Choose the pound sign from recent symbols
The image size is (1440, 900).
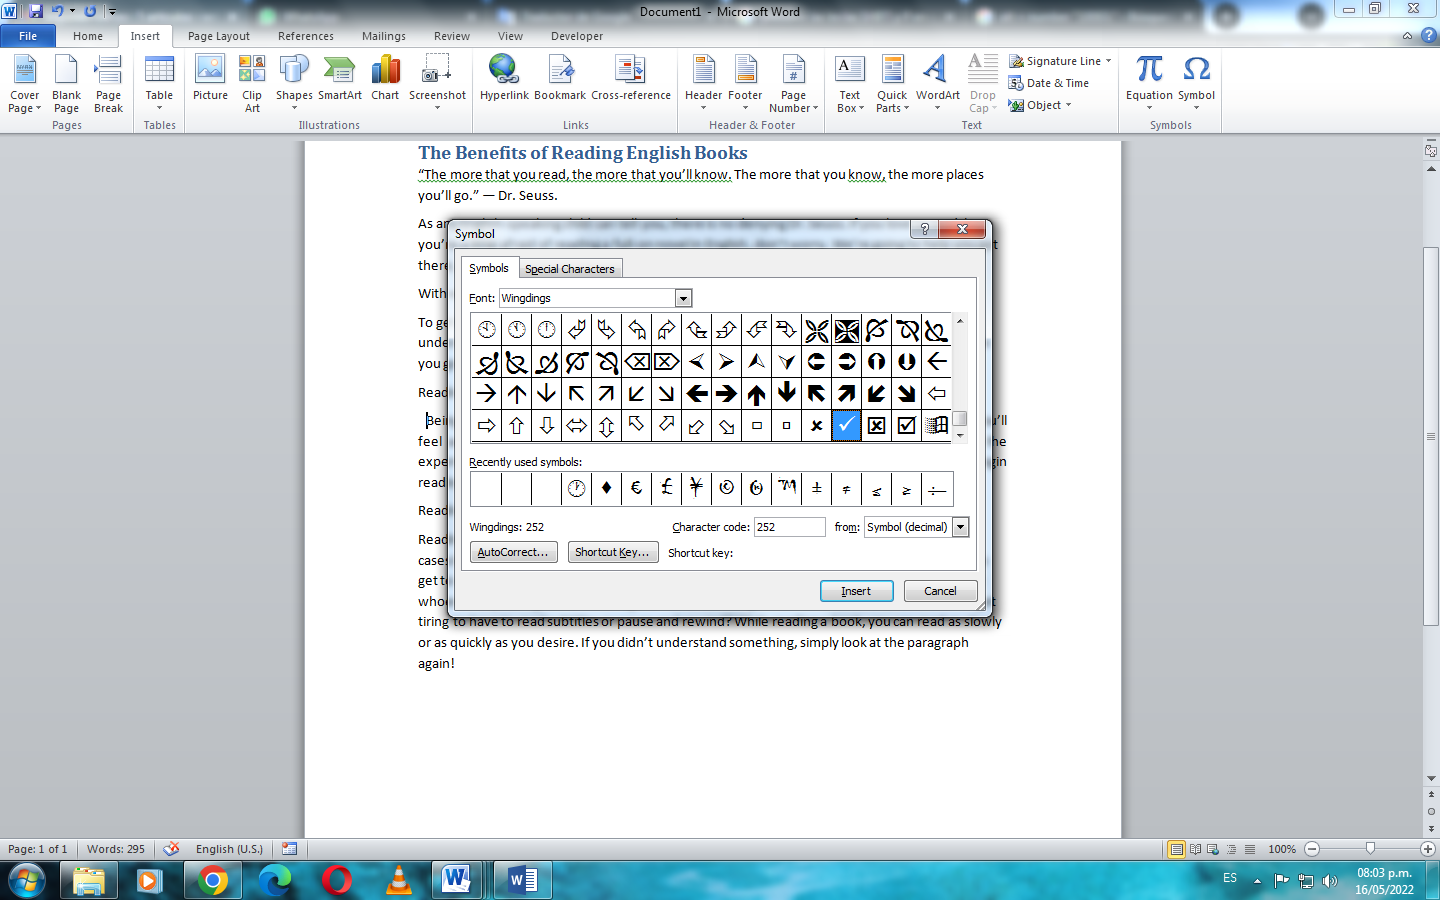point(666,488)
